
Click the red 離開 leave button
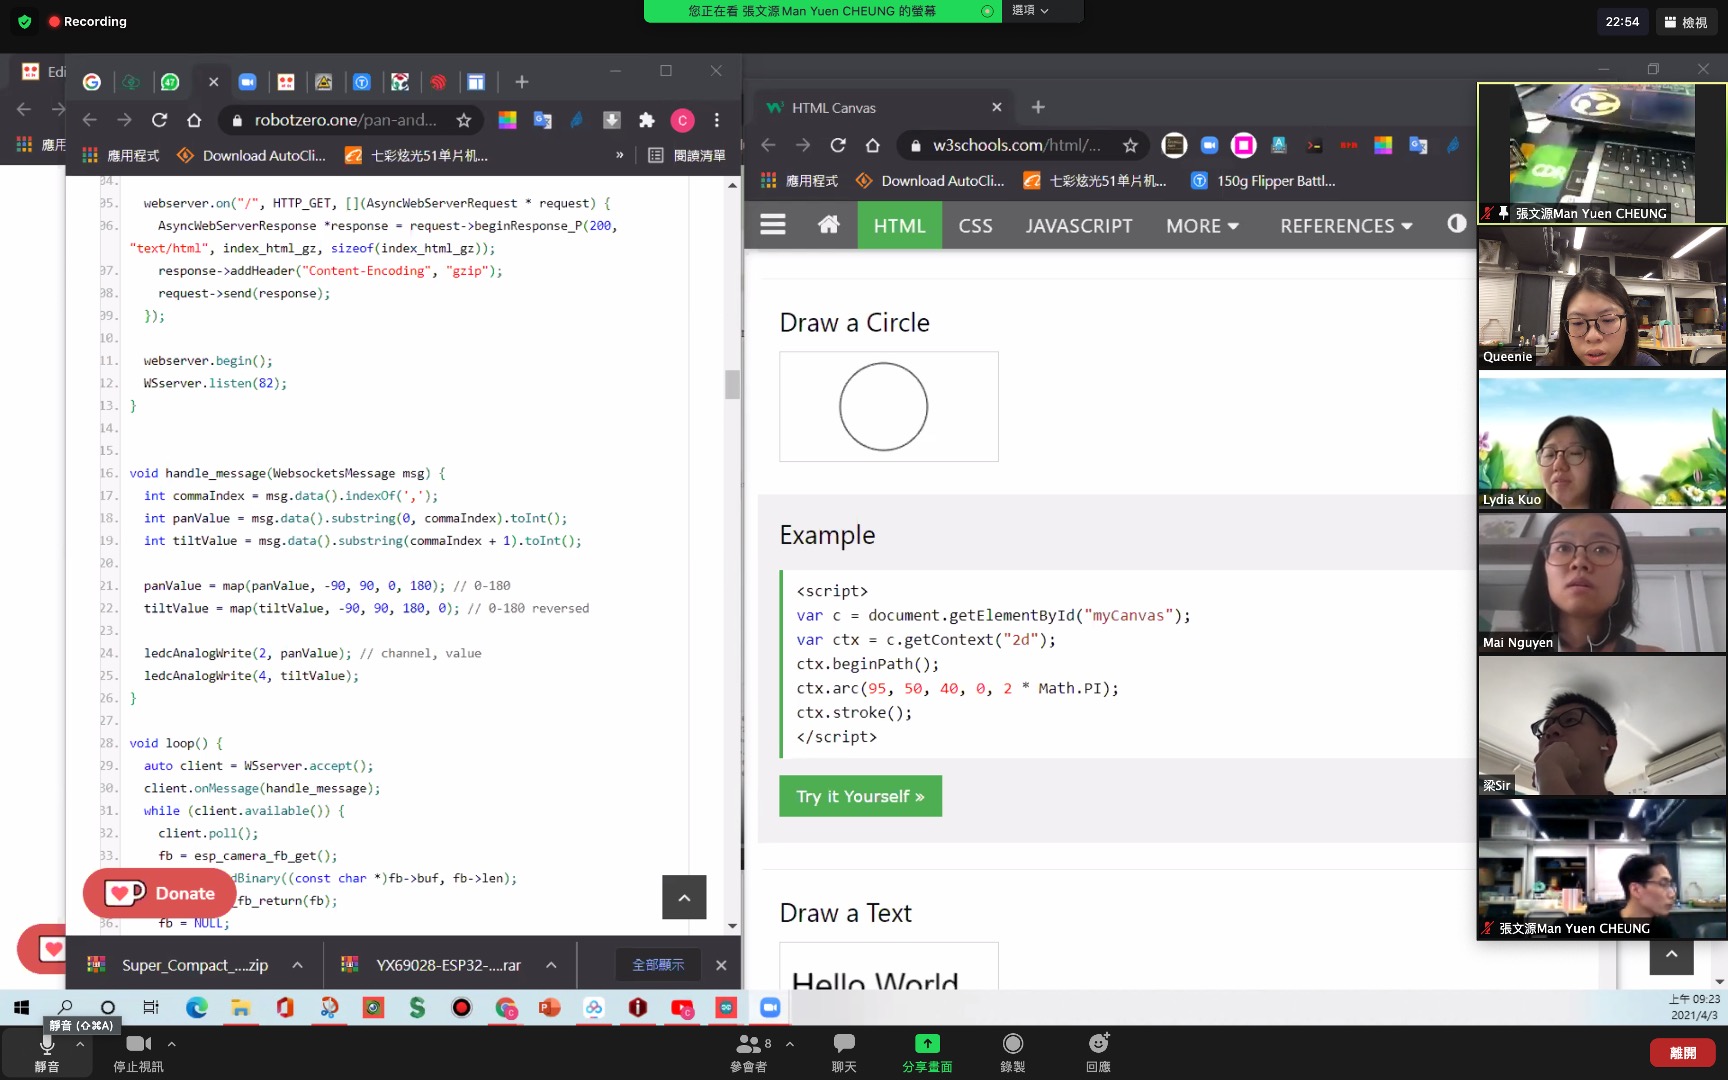[x=1683, y=1052]
